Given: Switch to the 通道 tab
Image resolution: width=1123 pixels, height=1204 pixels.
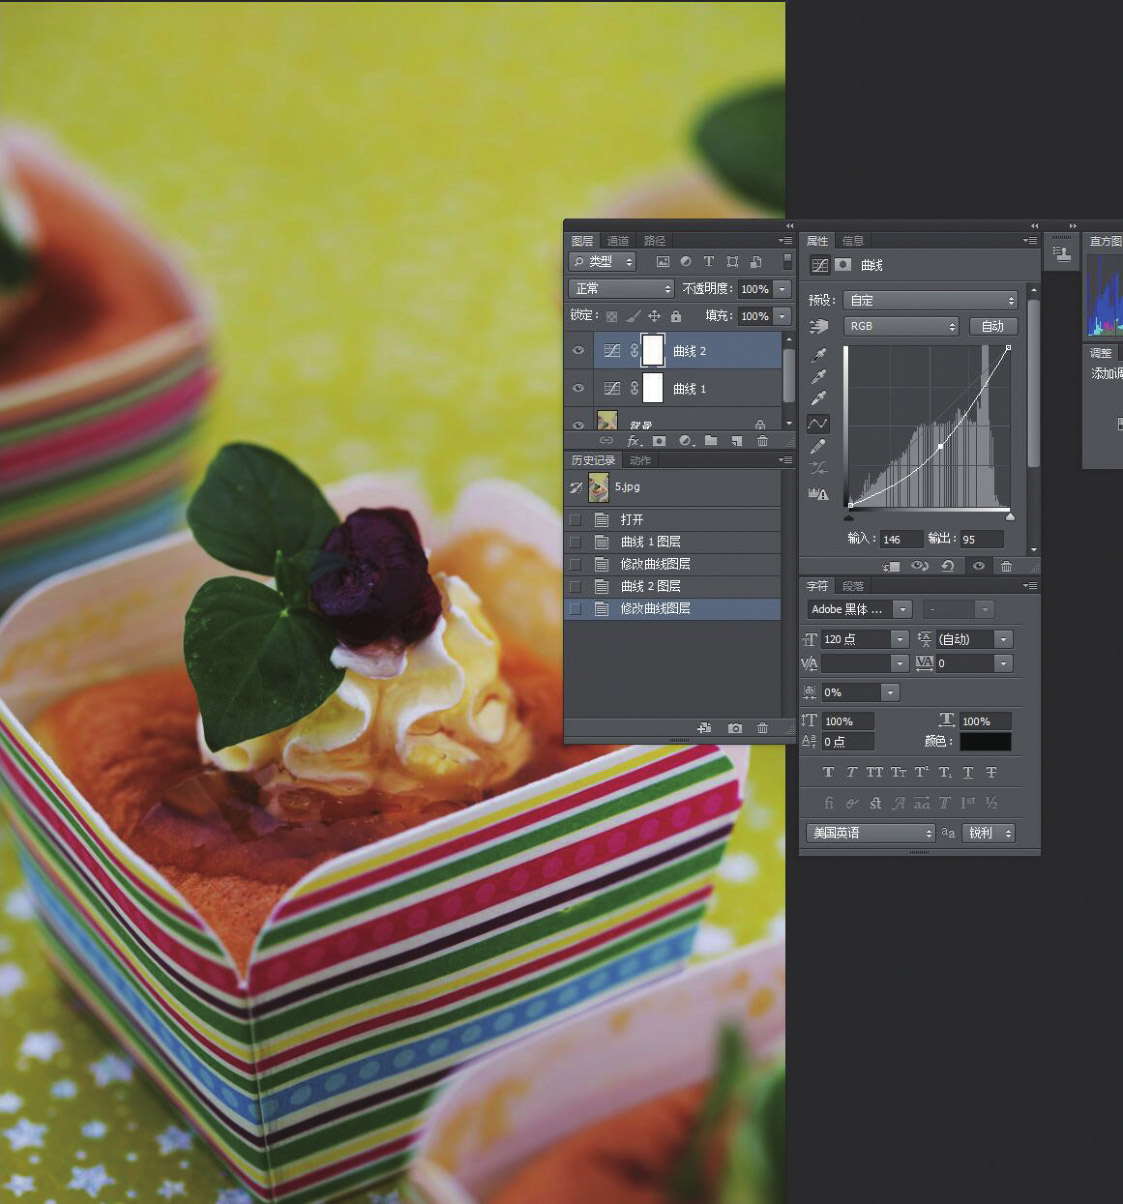Looking at the screenshot, I should 618,241.
